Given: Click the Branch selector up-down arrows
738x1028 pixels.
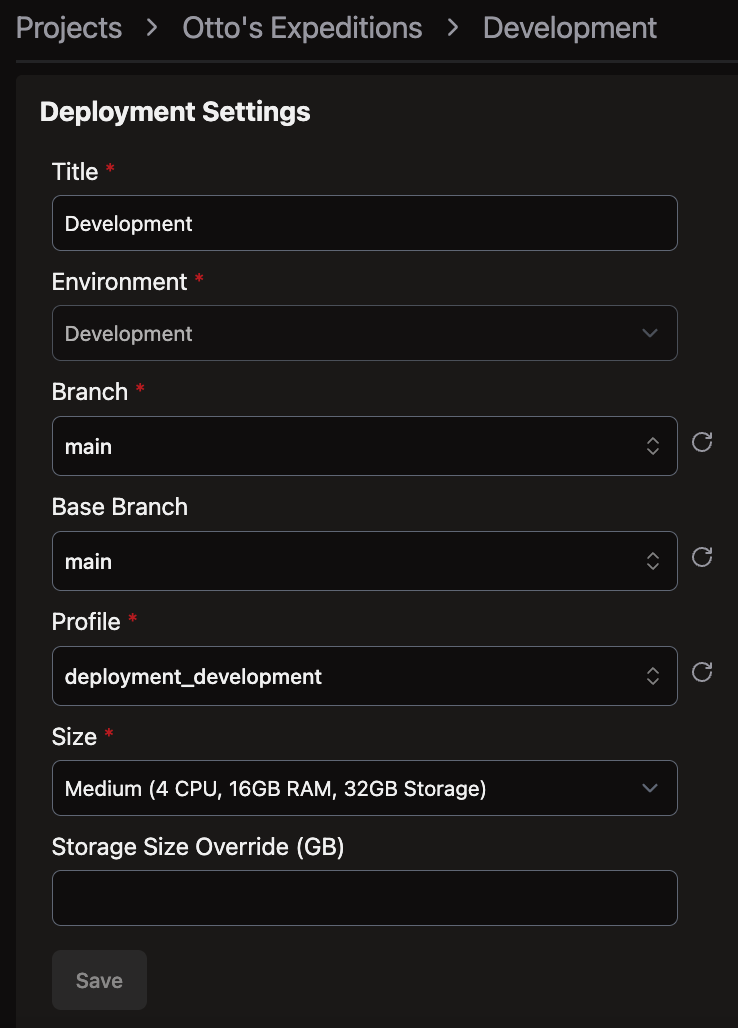Looking at the screenshot, I should click(652, 446).
